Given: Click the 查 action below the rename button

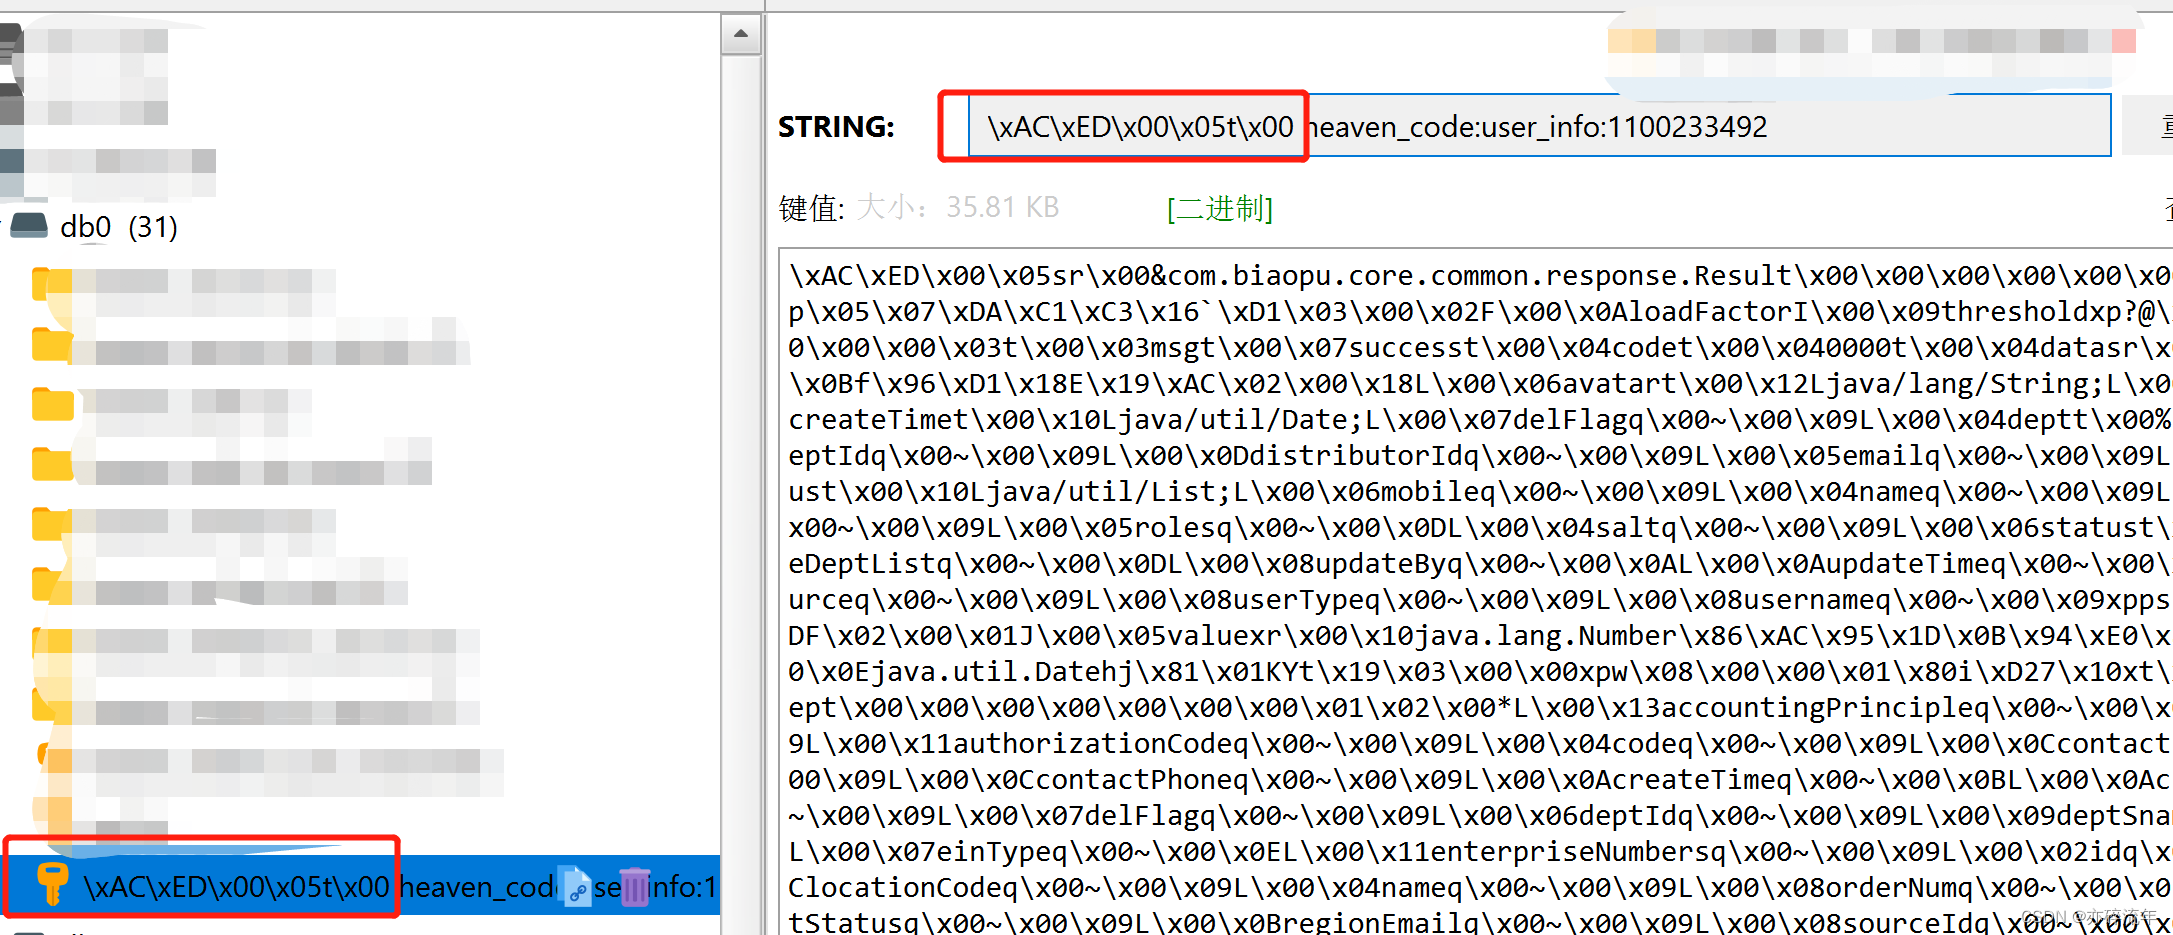Looking at the screenshot, I should 2166,209.
